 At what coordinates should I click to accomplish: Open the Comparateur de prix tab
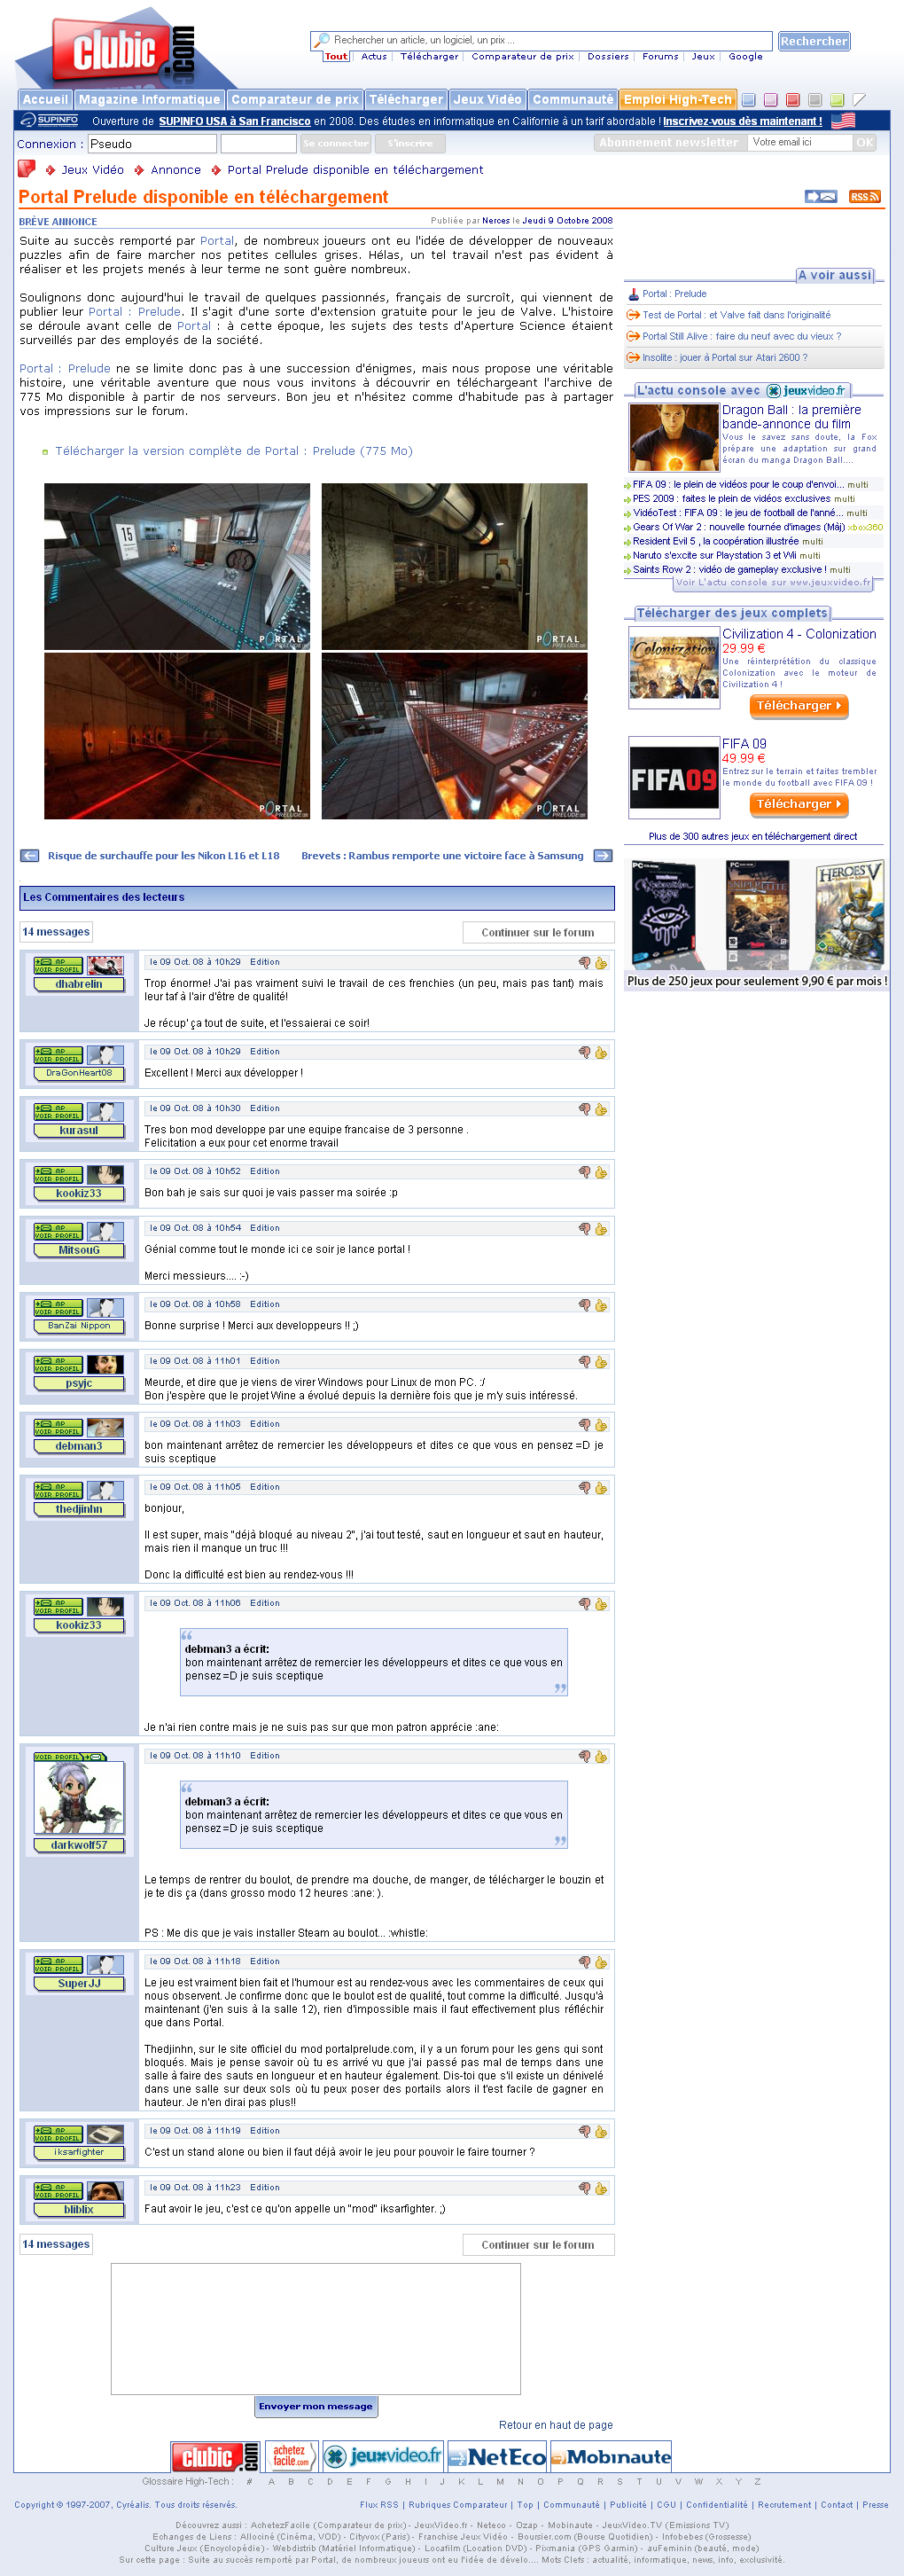295,100
